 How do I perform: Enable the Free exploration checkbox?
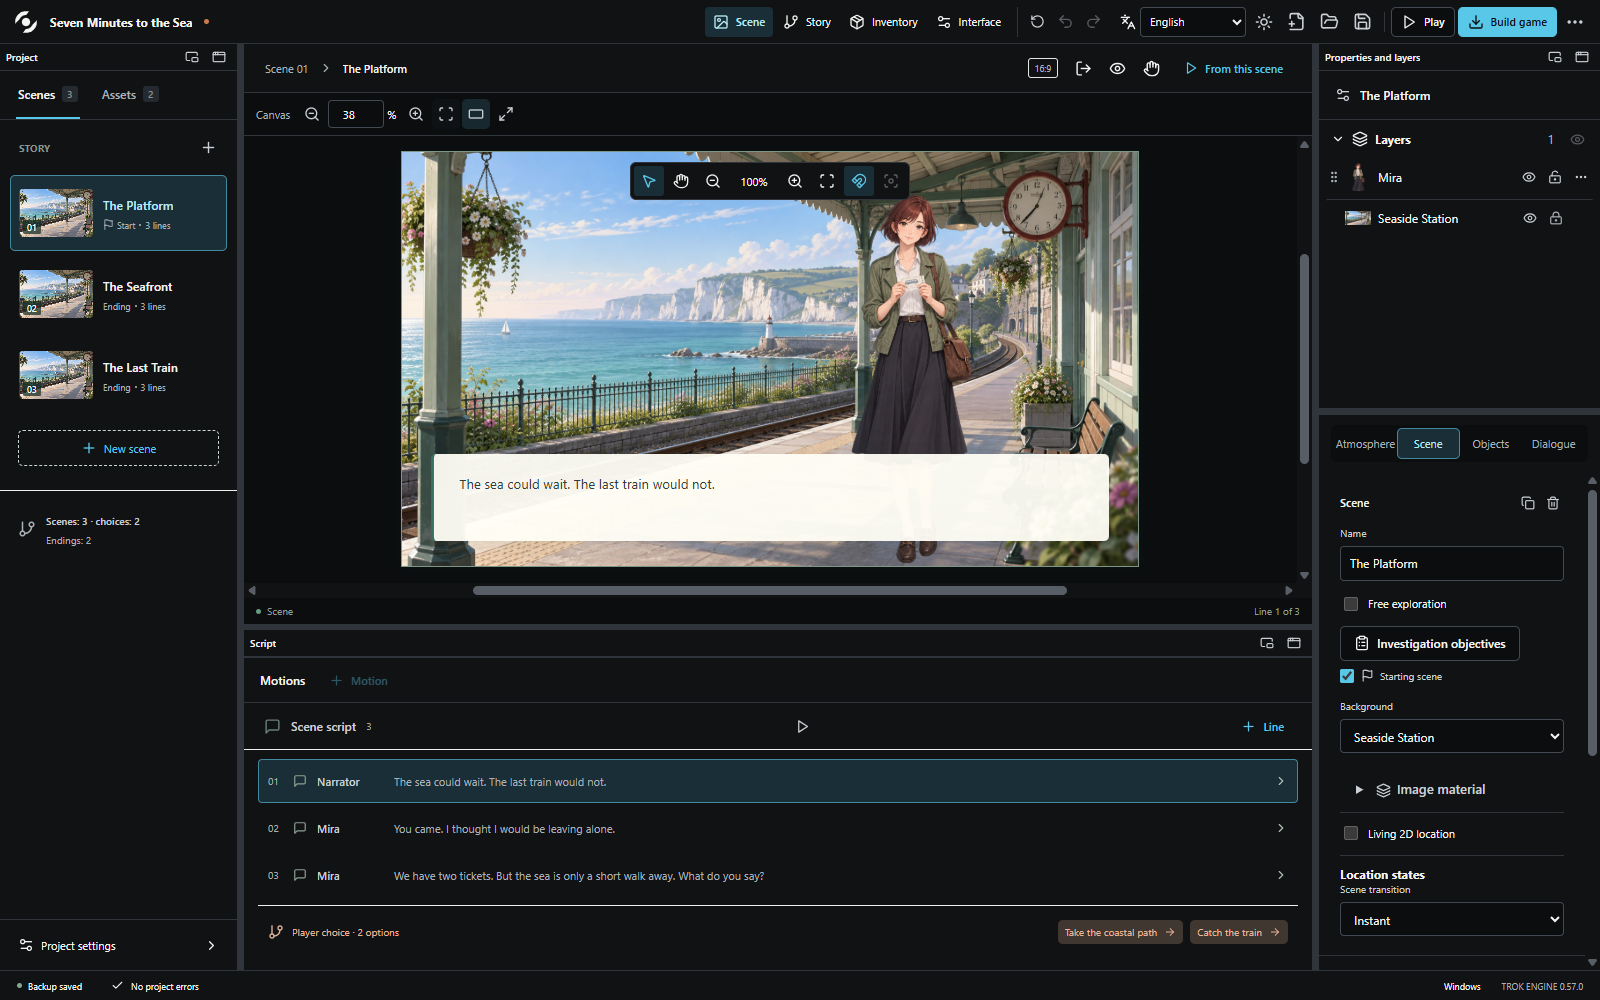coord(1351,604)
